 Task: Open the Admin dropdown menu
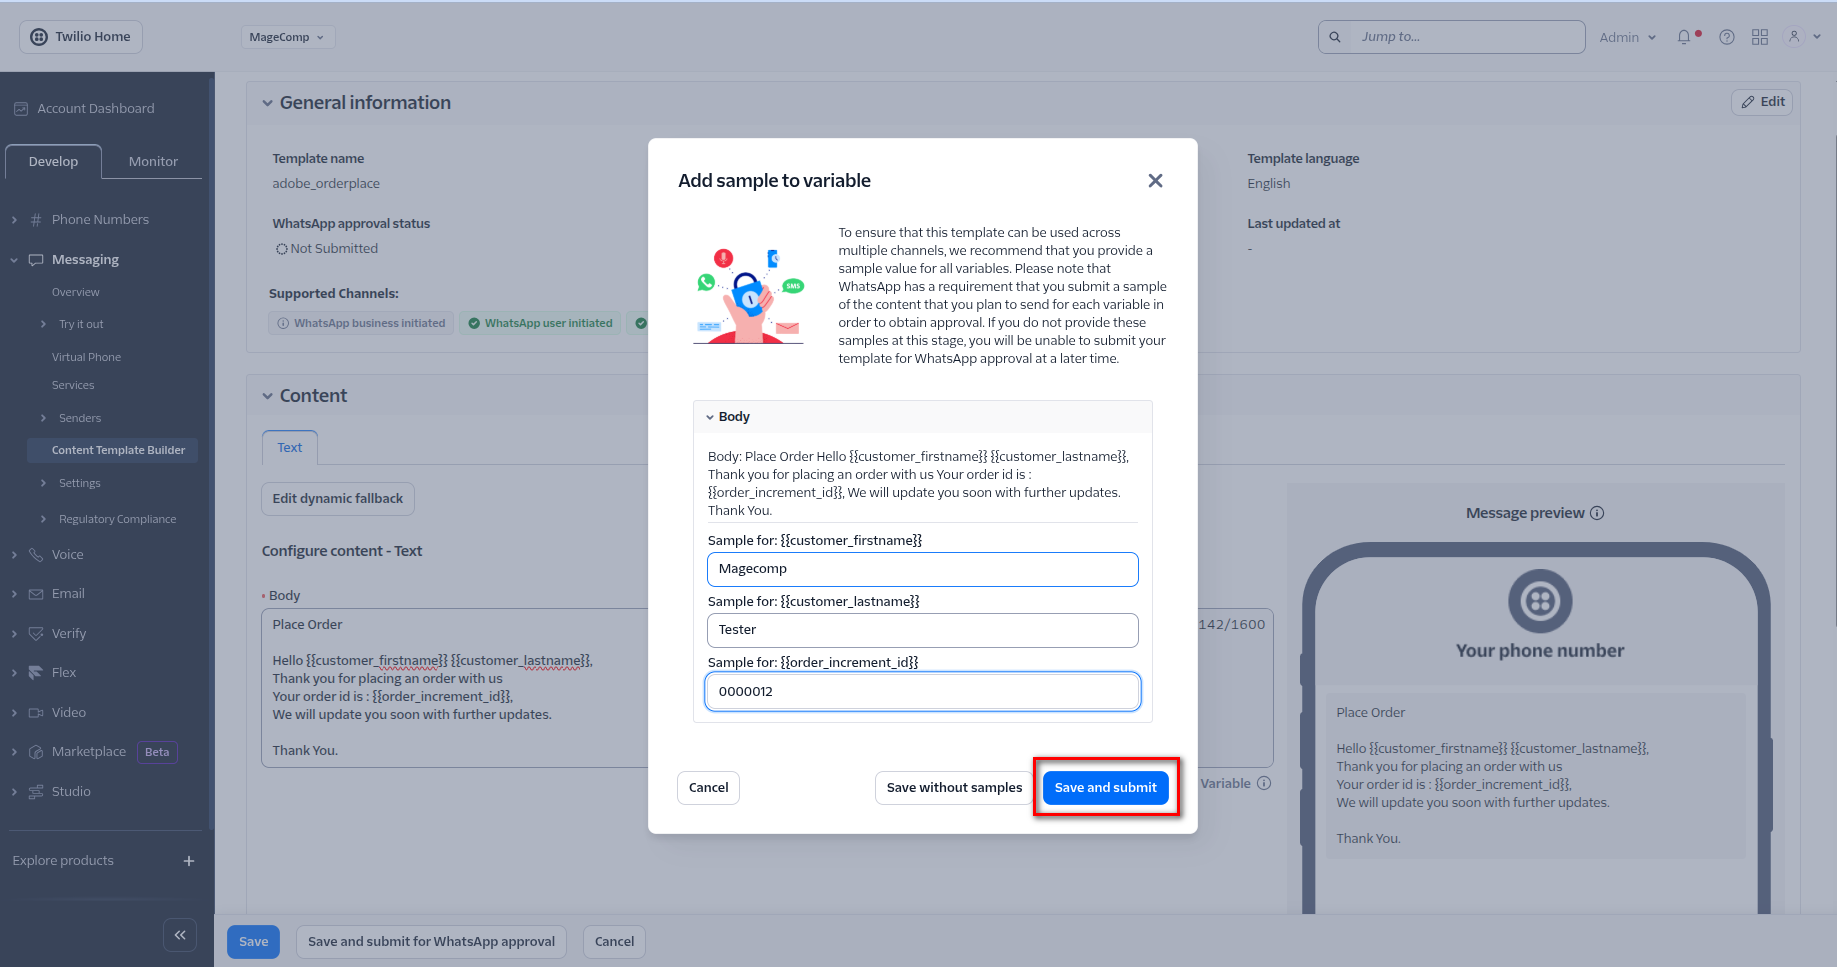pyautogui.click(x=1627, y=37)
